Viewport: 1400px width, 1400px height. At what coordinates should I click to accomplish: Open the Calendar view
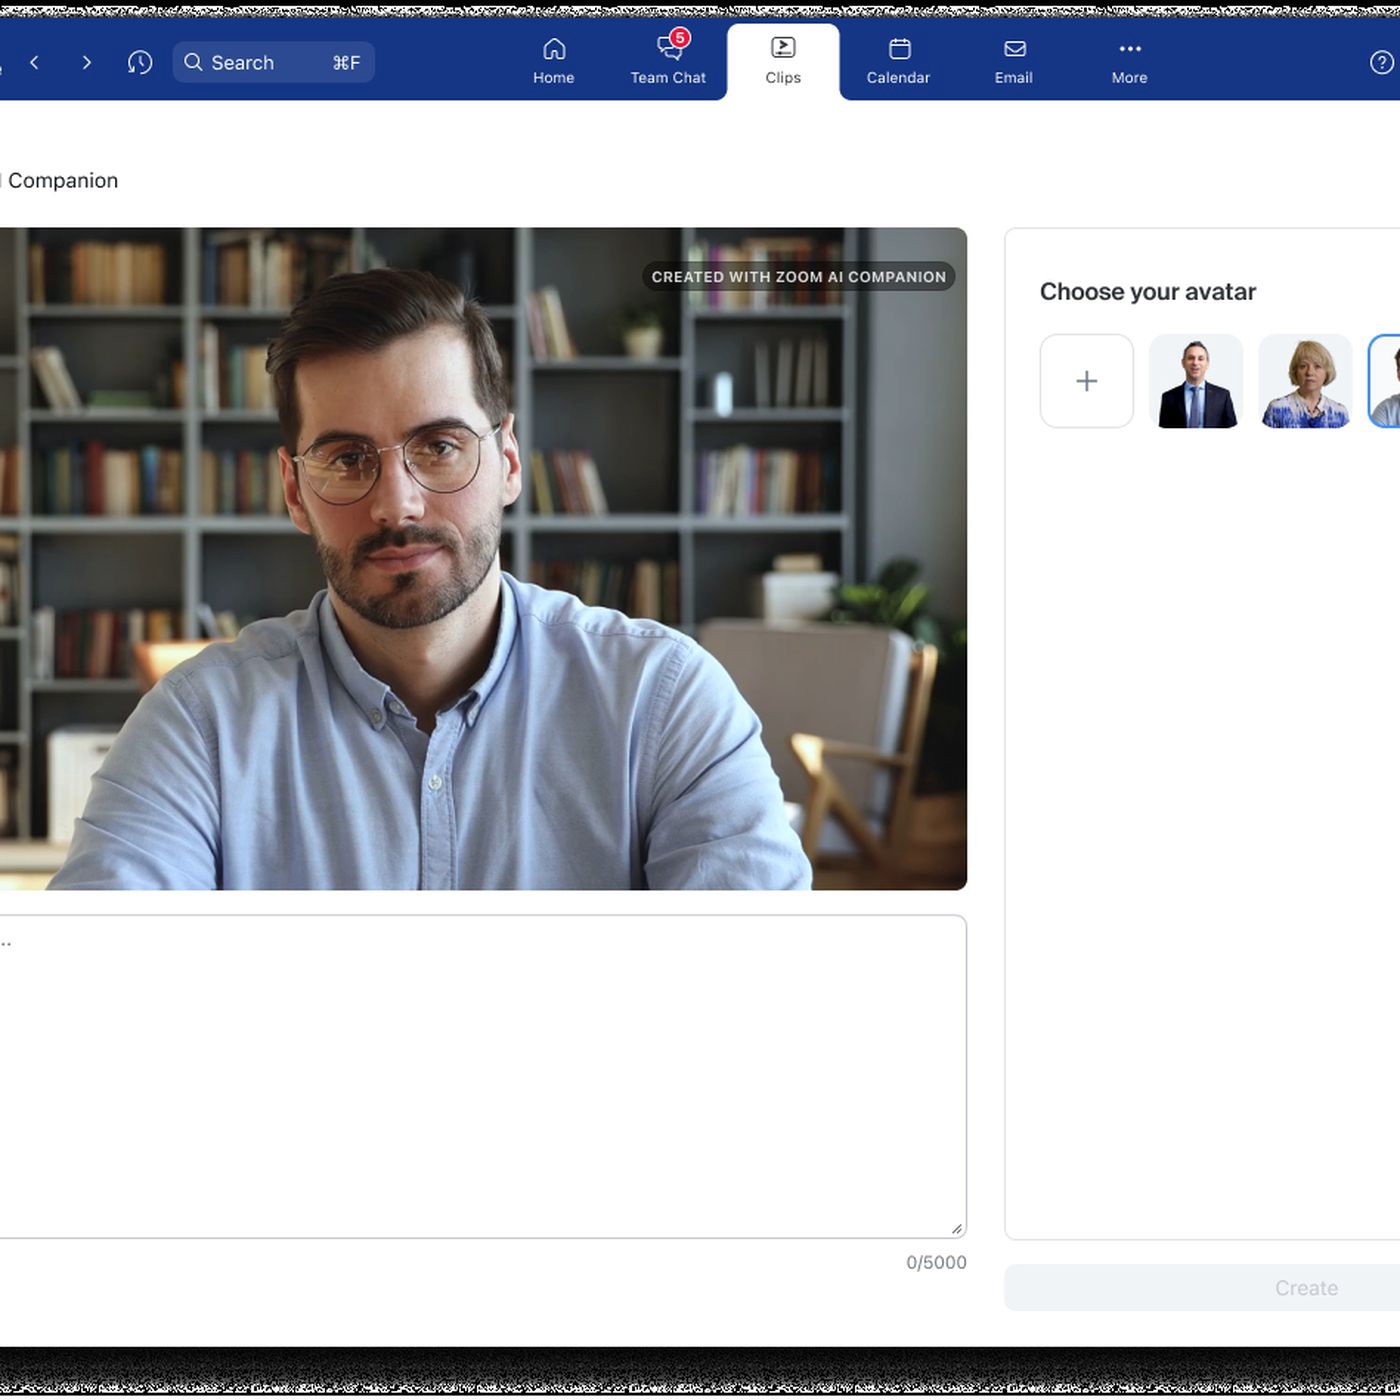tap(897, 60)
